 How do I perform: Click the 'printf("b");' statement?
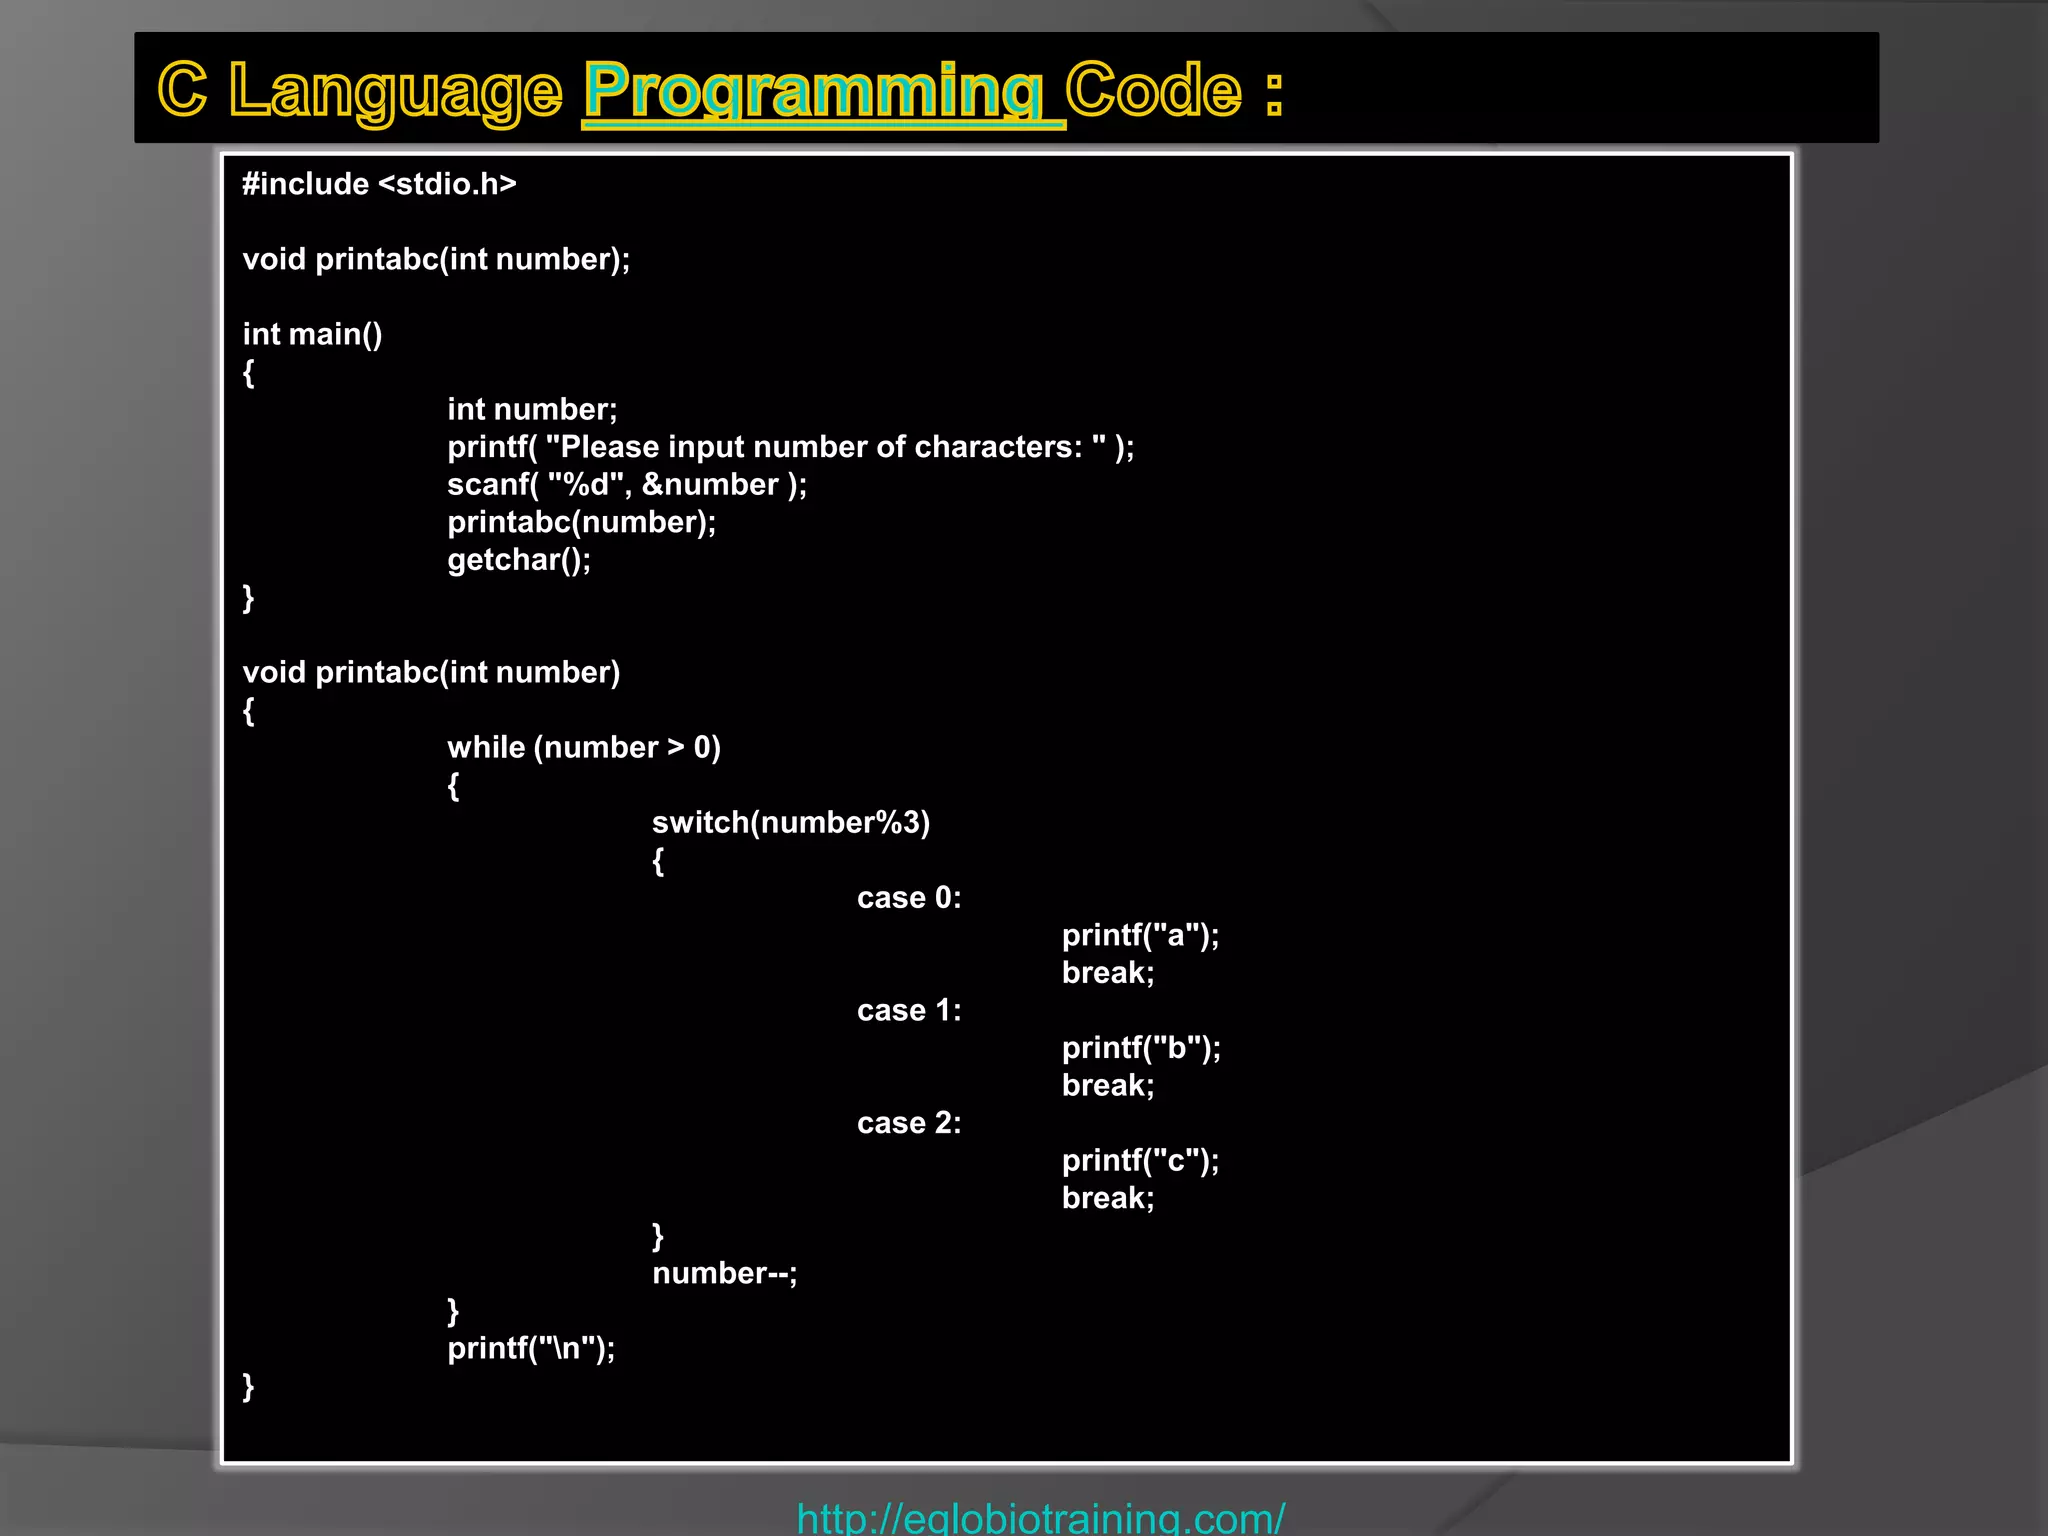(x=1141, y=1048)
